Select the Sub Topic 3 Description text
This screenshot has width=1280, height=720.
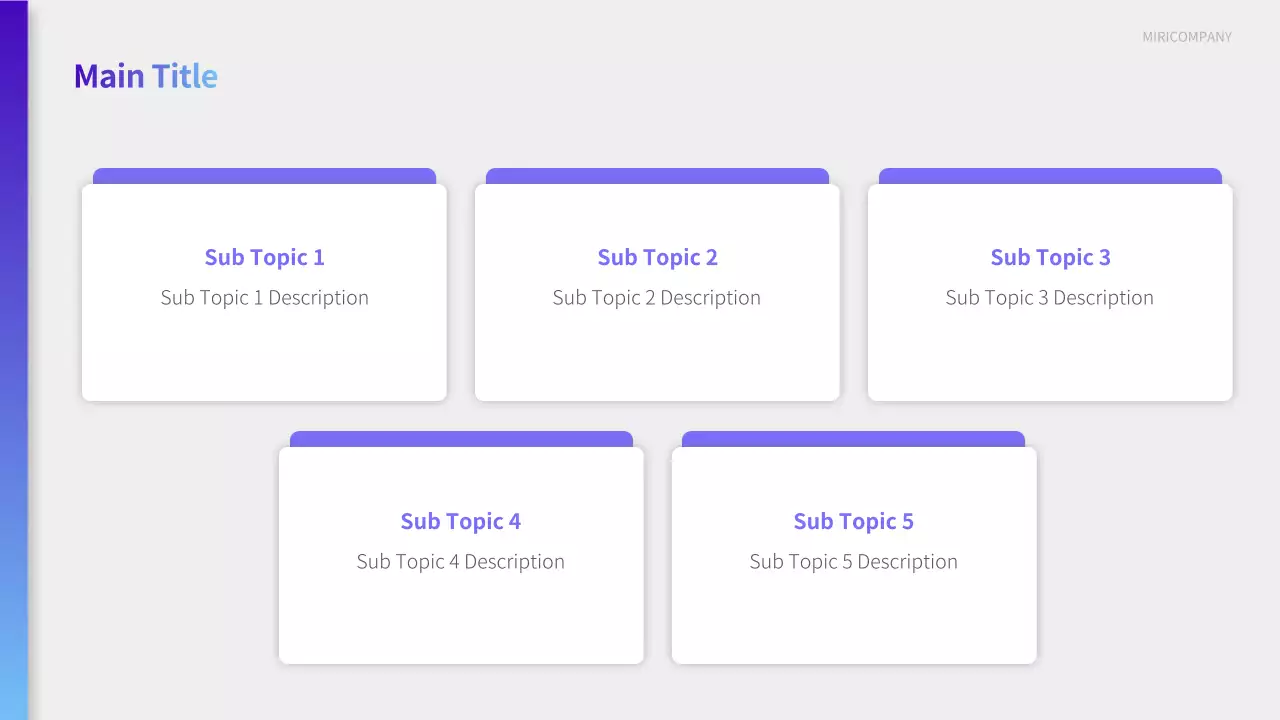1049,298
